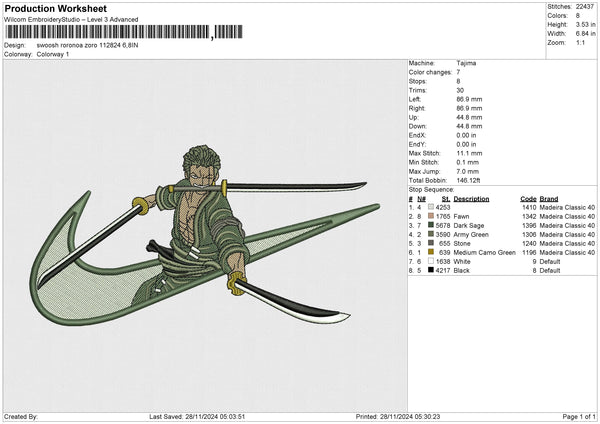Select the 'Brand' column header

[x=549, y=199]
